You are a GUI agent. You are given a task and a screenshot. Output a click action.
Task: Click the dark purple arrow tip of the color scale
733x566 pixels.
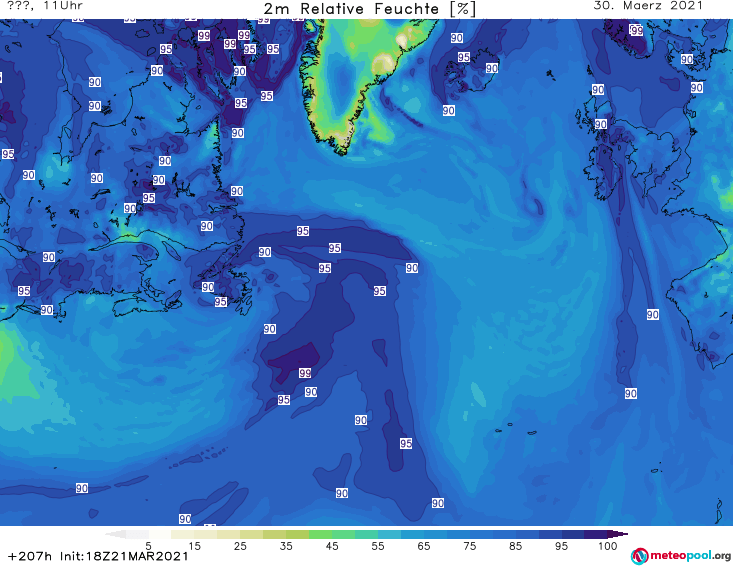tap(618, 534)
